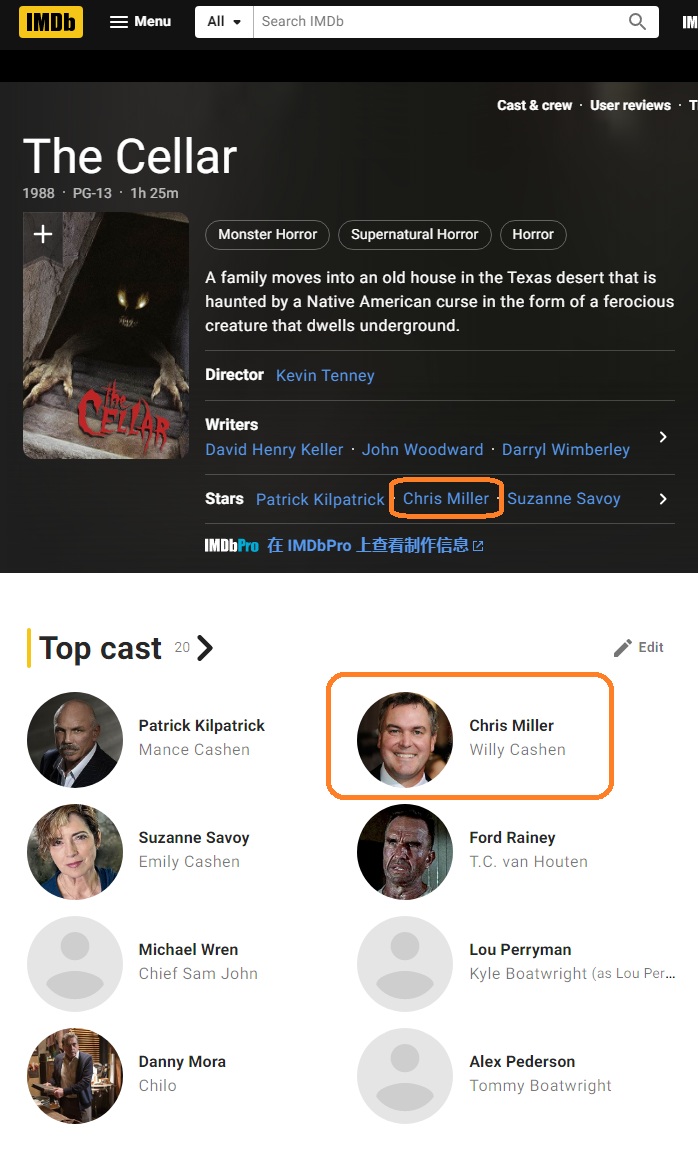Image resolution: width=698 pixels, height=1149 pixels.
Task: Open the IMDb home logo
Action: pos(51,21)
